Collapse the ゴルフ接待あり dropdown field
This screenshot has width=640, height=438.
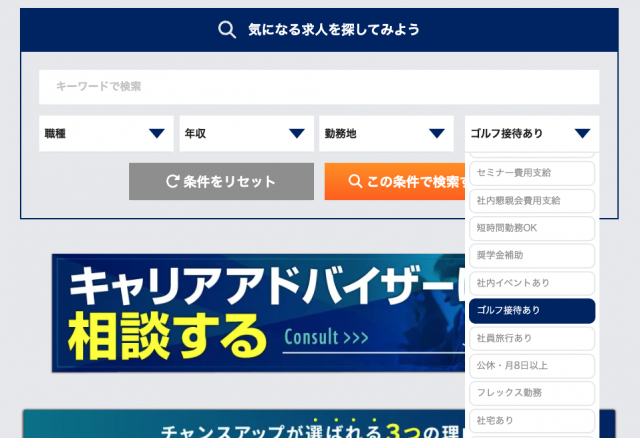coord(532,134)
